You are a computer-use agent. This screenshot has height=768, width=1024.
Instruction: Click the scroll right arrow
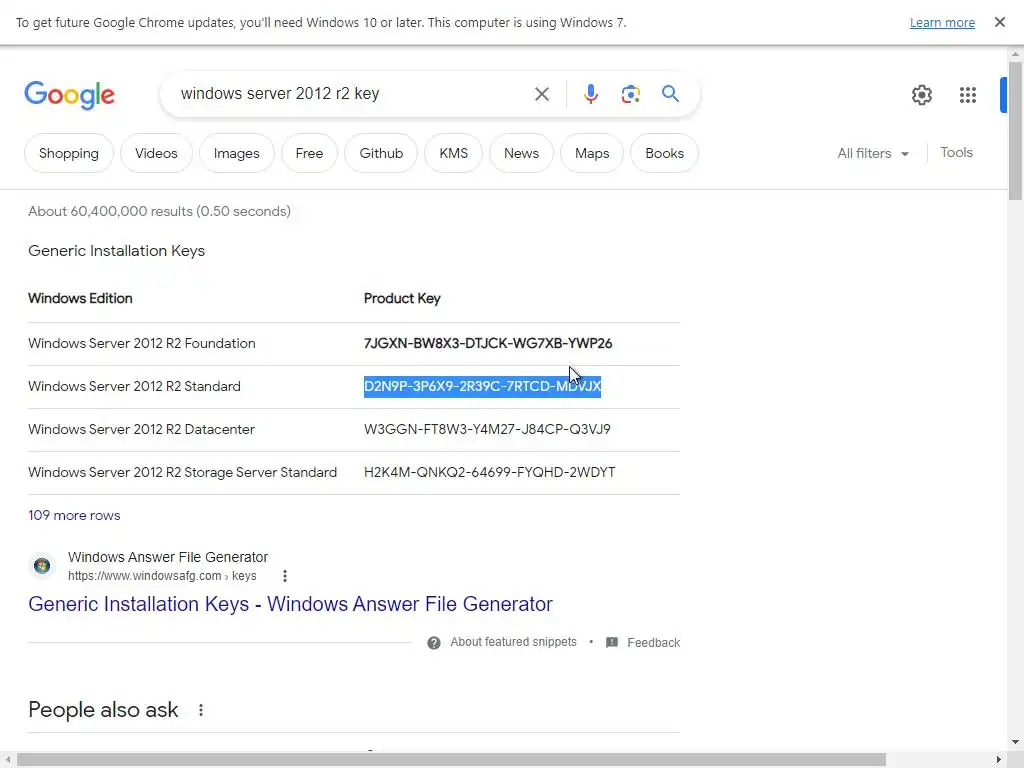tap(999, 760)
